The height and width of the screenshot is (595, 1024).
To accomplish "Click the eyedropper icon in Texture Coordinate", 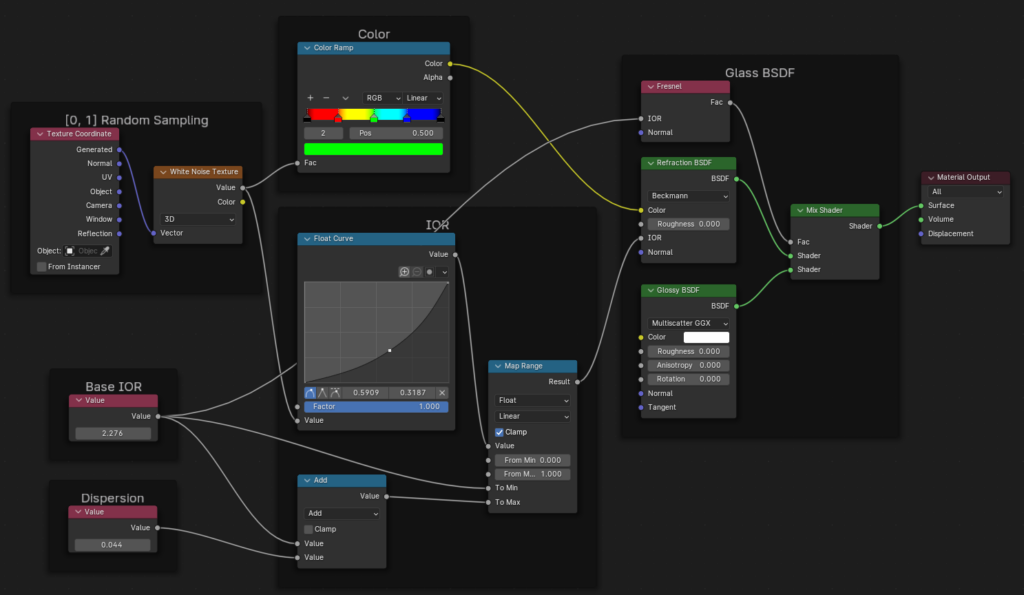I will (x=105, y=251).
